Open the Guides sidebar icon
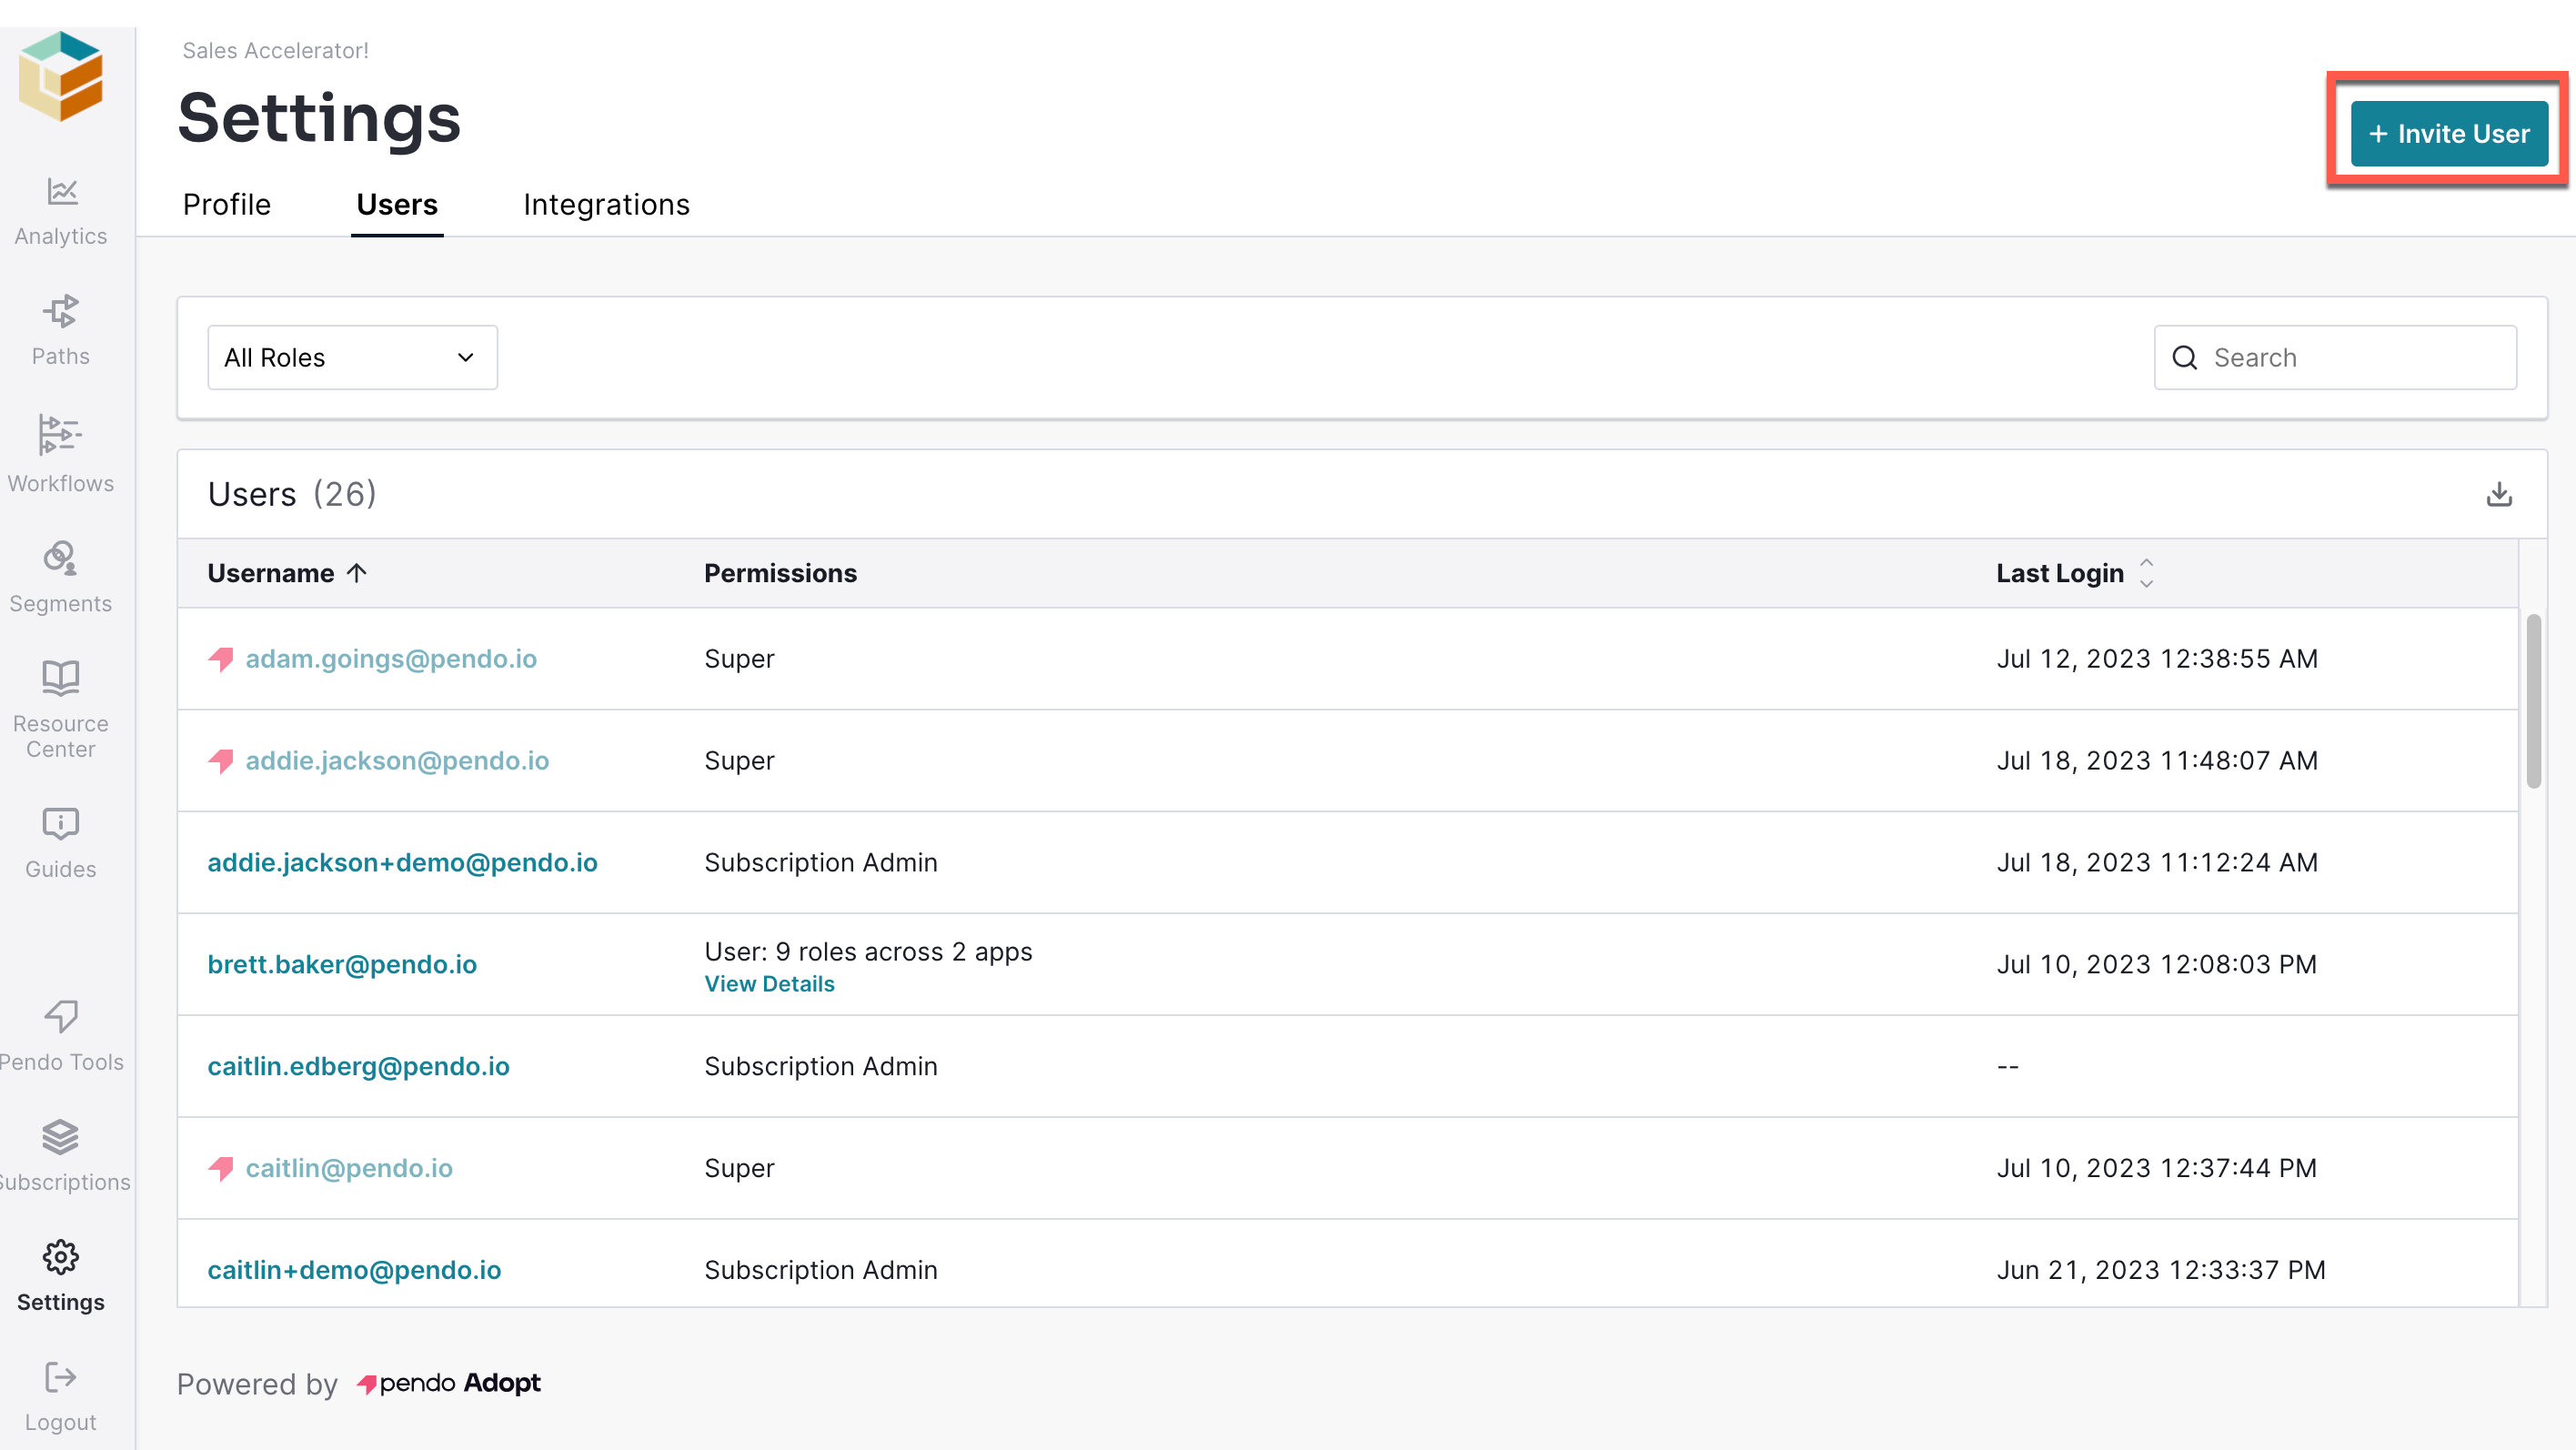Image resolution: width=2576 pixels, height=1450 pixels. click(61, 824)
